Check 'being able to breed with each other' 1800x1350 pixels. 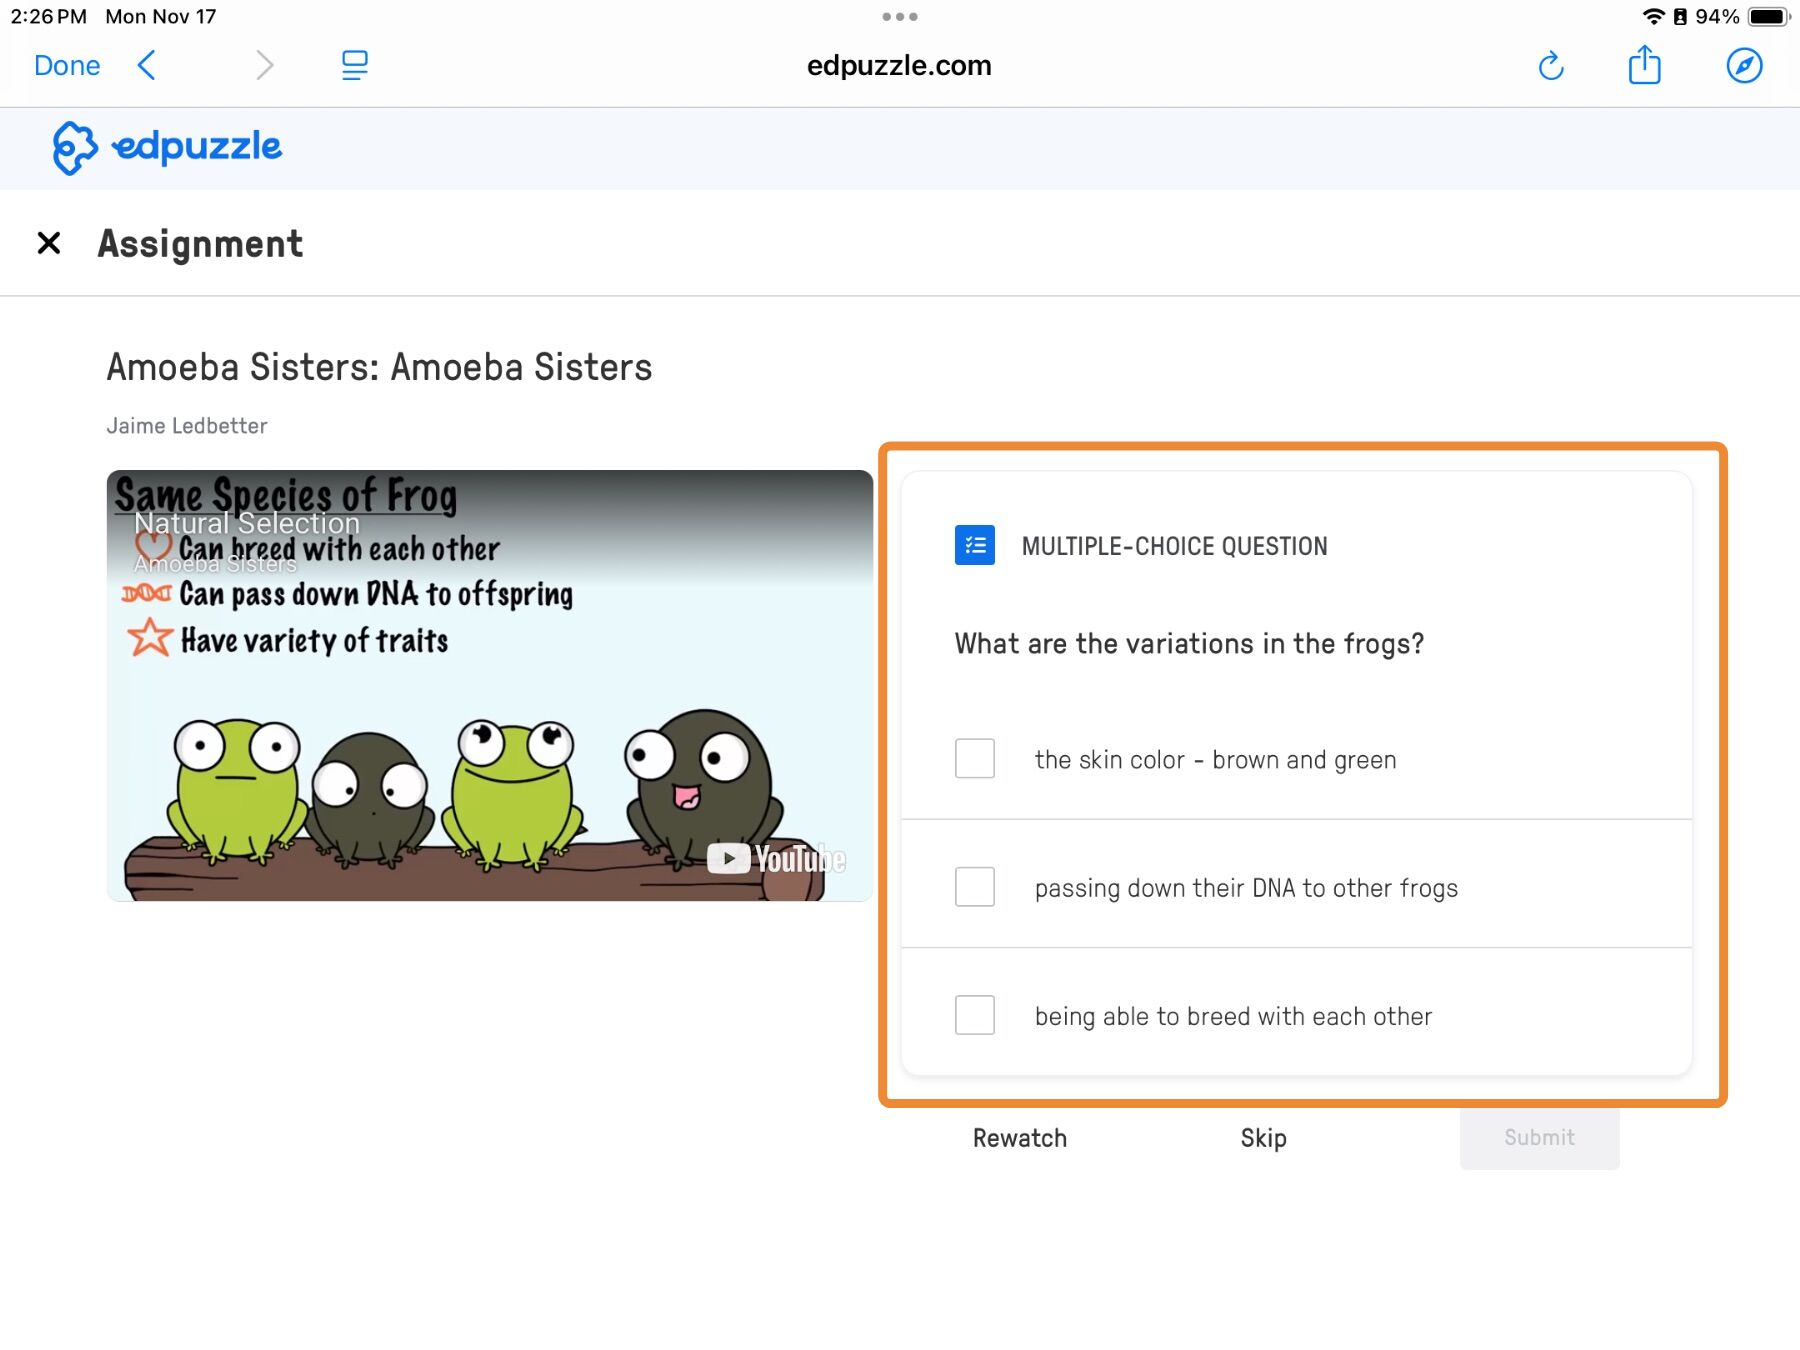tap(974, 1015)
